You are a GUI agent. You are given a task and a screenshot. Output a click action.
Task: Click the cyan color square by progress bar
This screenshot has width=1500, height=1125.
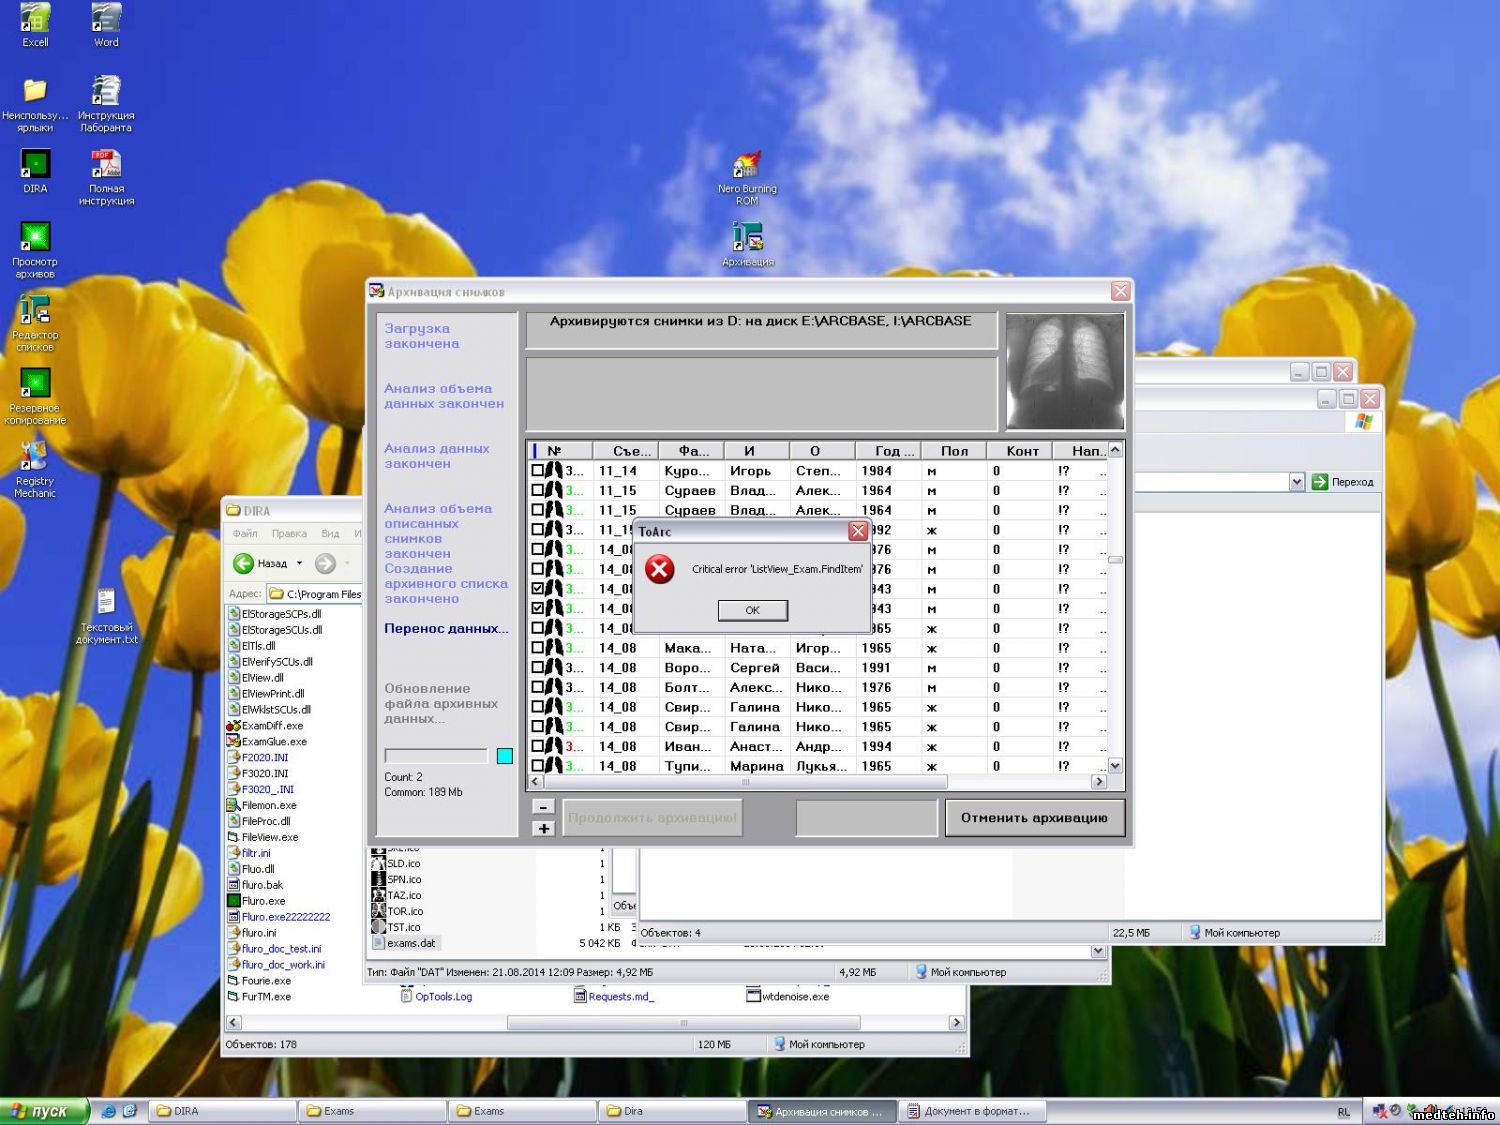coord(505,756)
